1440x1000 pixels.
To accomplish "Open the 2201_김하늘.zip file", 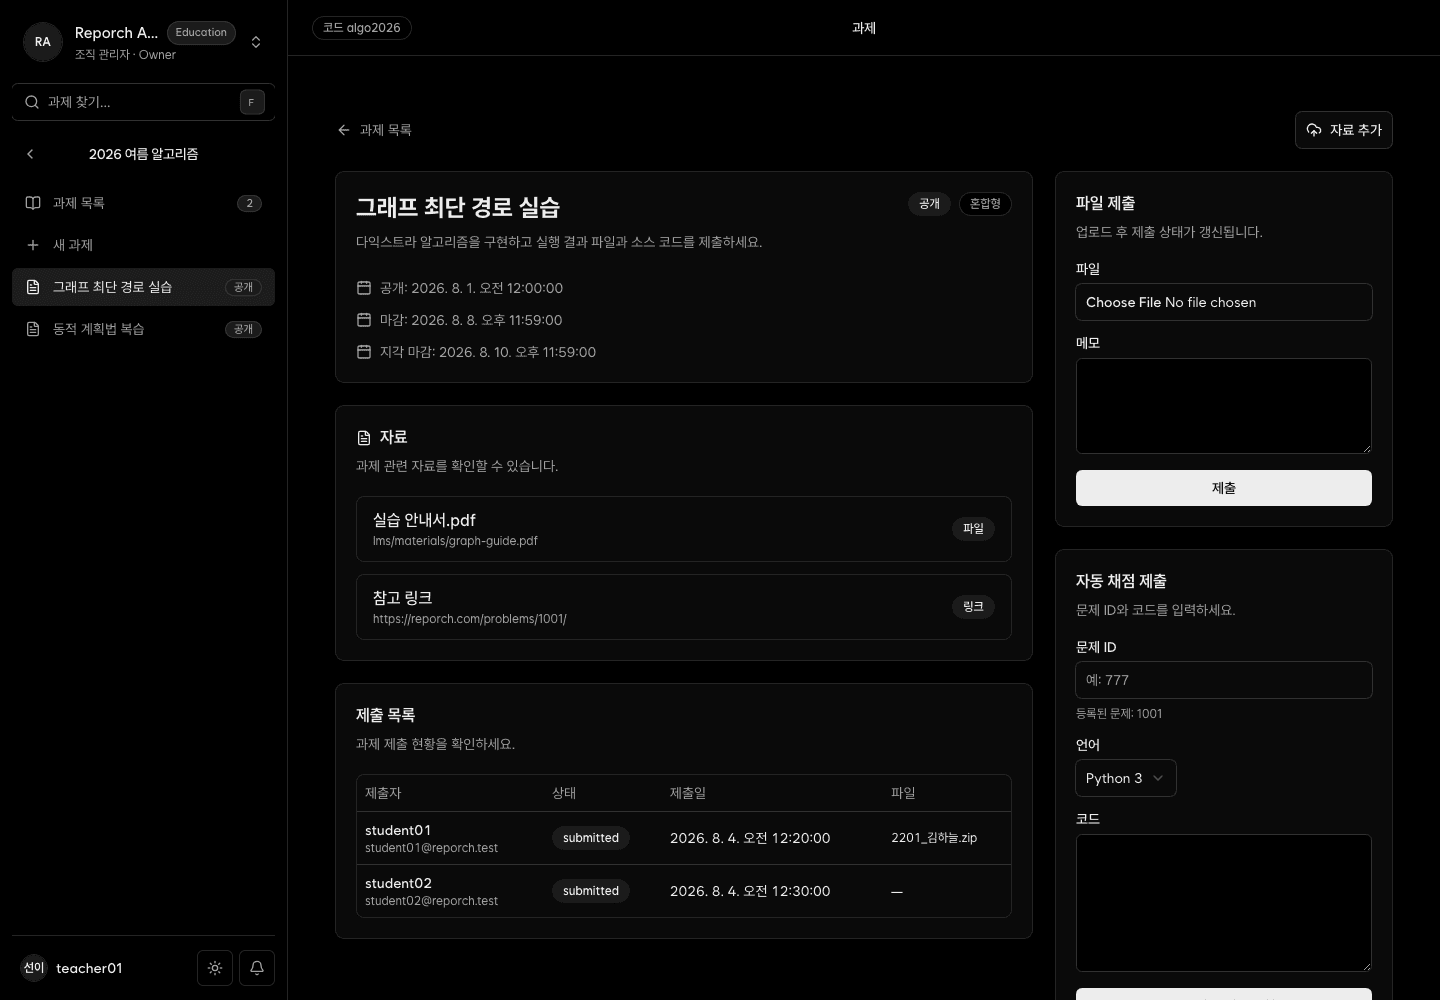I will click(x=934, y=838).
